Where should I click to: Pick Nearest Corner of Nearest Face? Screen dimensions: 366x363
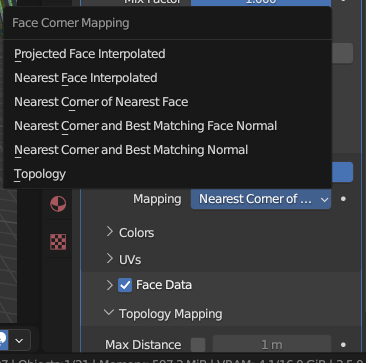click(167, 102)
